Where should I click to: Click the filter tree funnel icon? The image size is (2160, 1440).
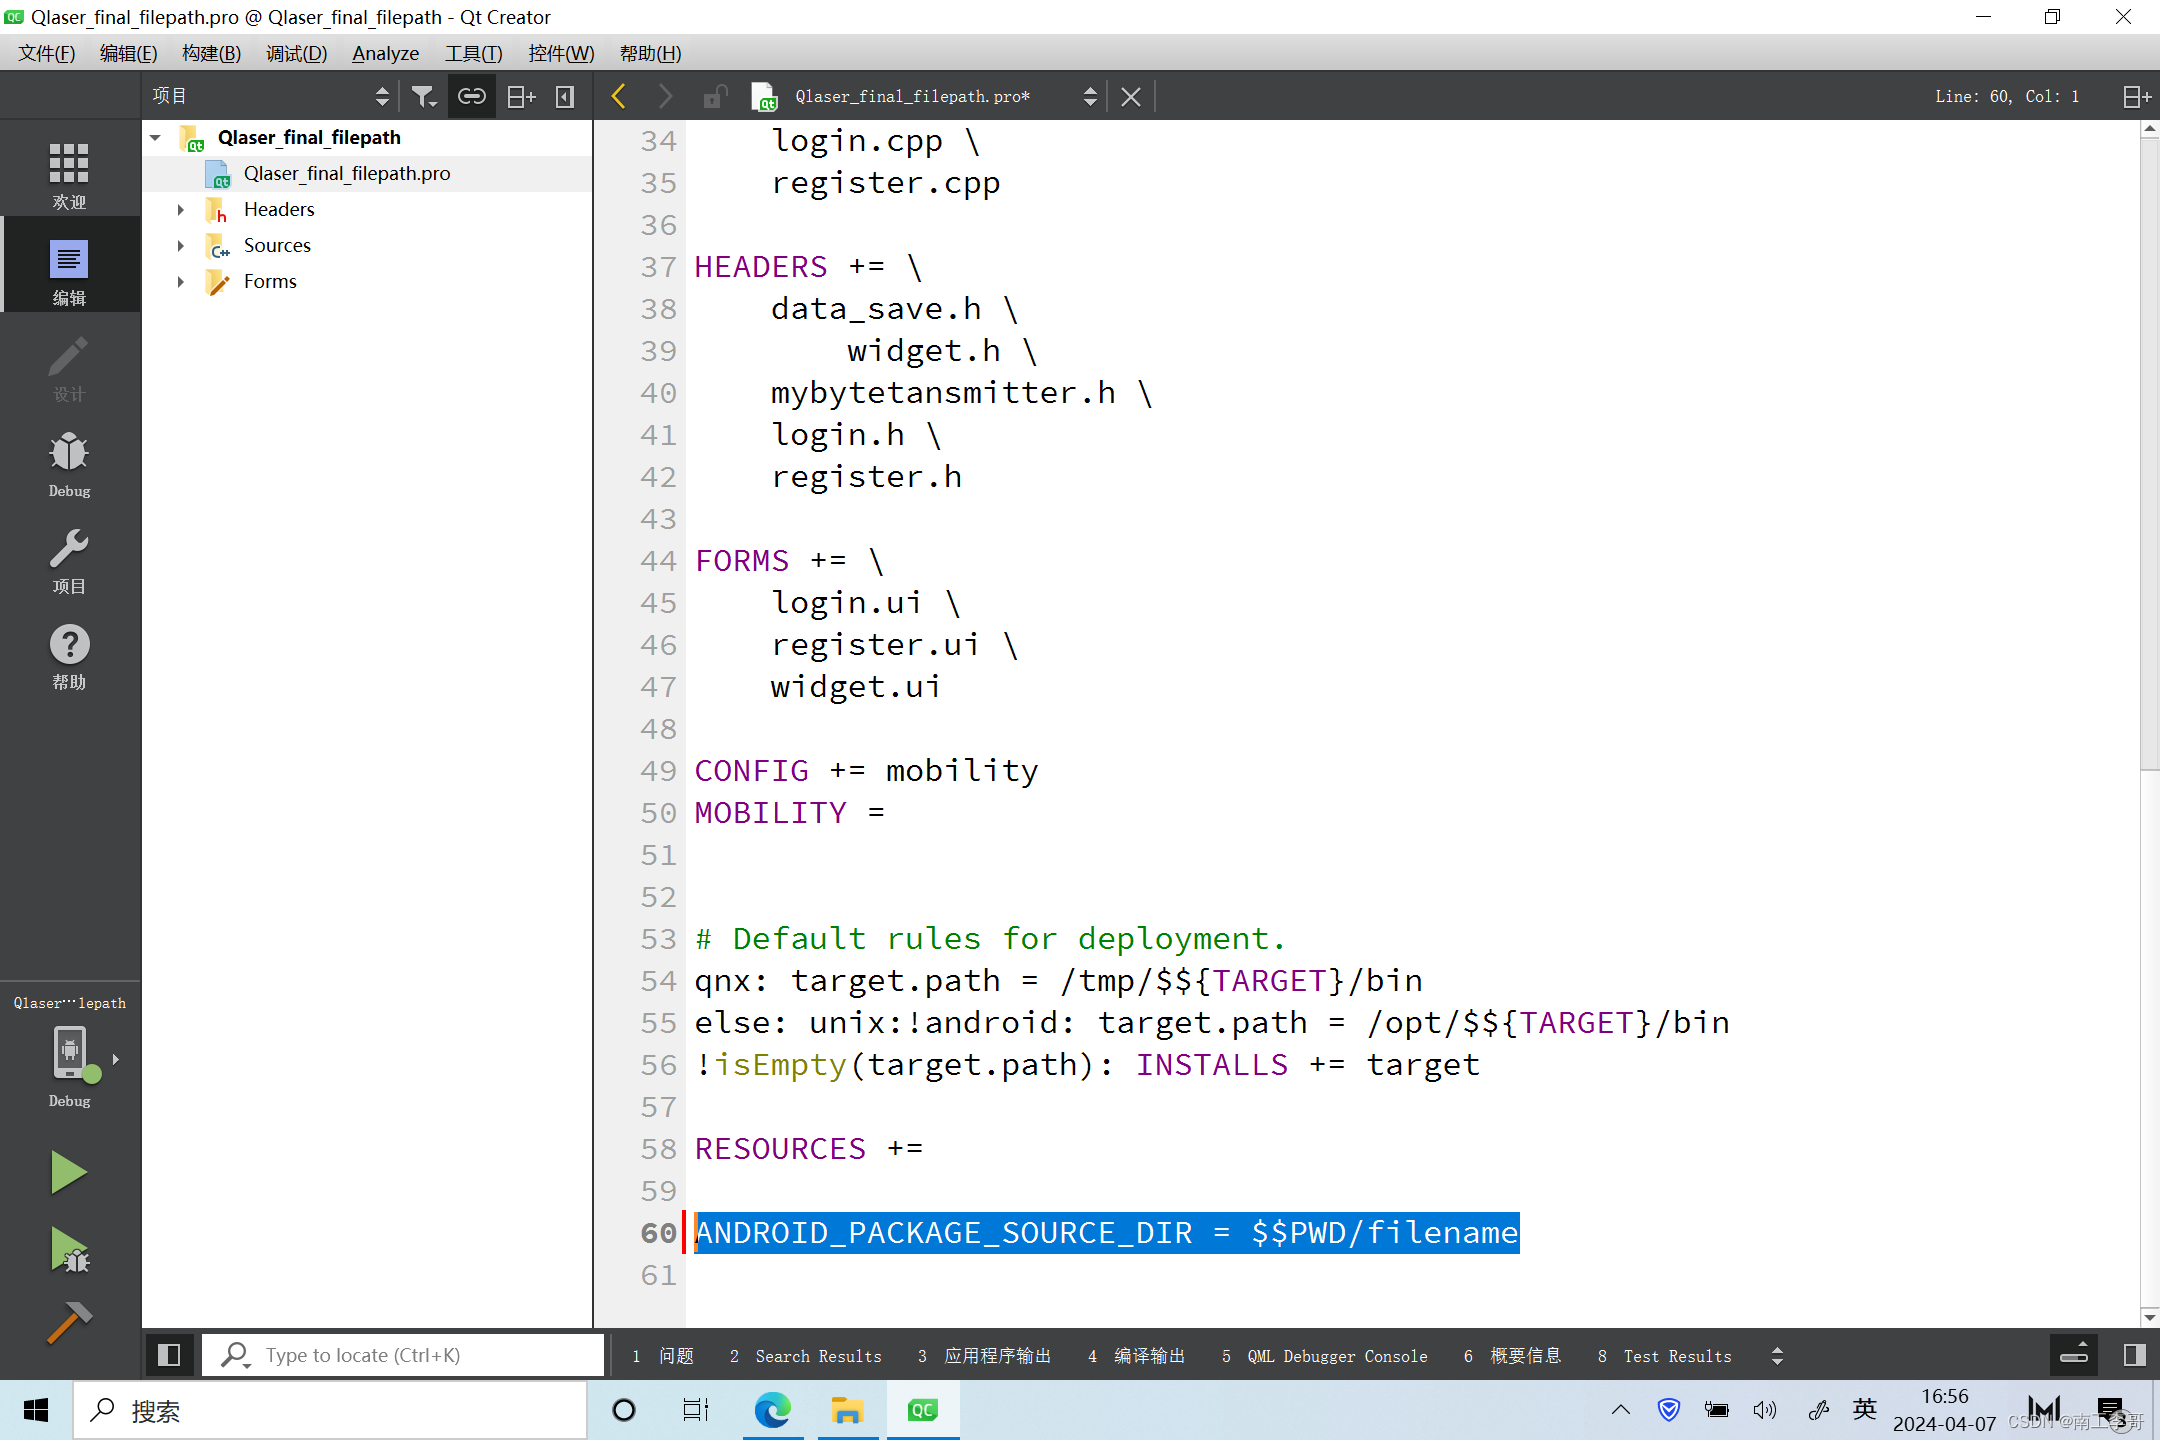pyautogui.click(x=423, y=96)
